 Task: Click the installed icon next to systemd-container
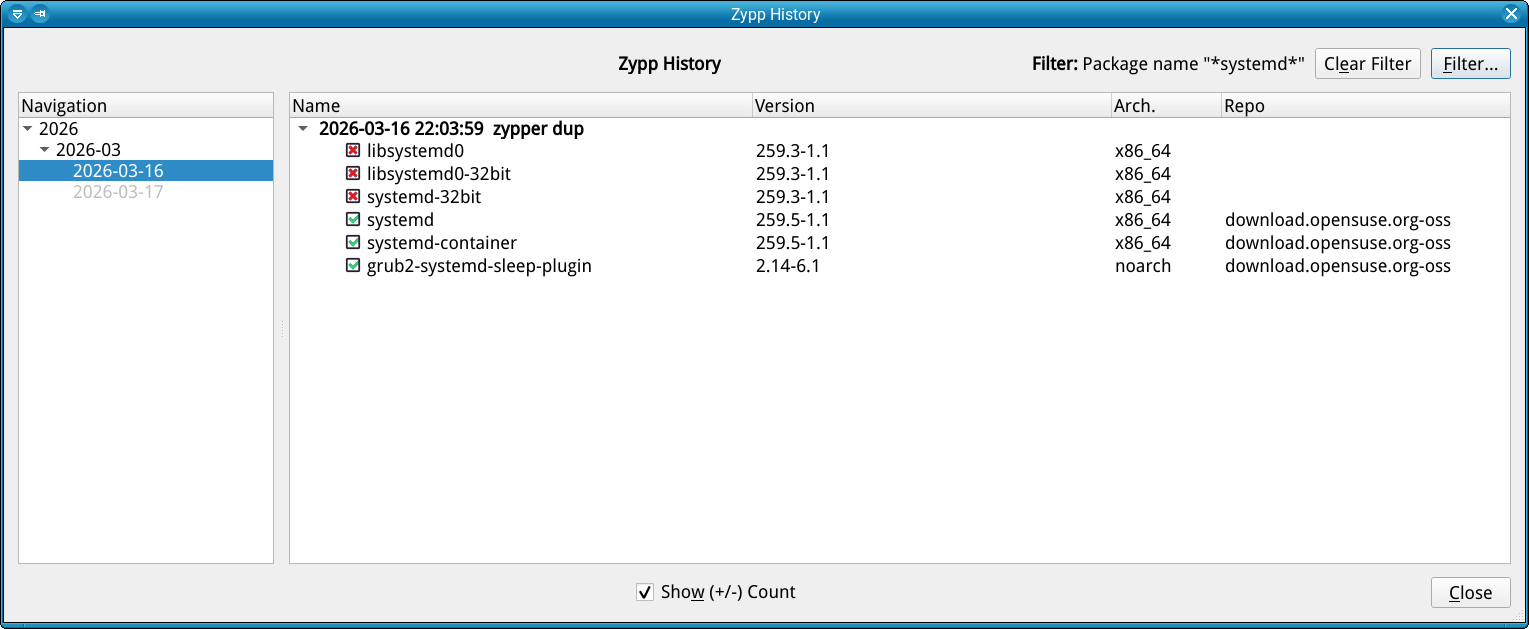353,243
